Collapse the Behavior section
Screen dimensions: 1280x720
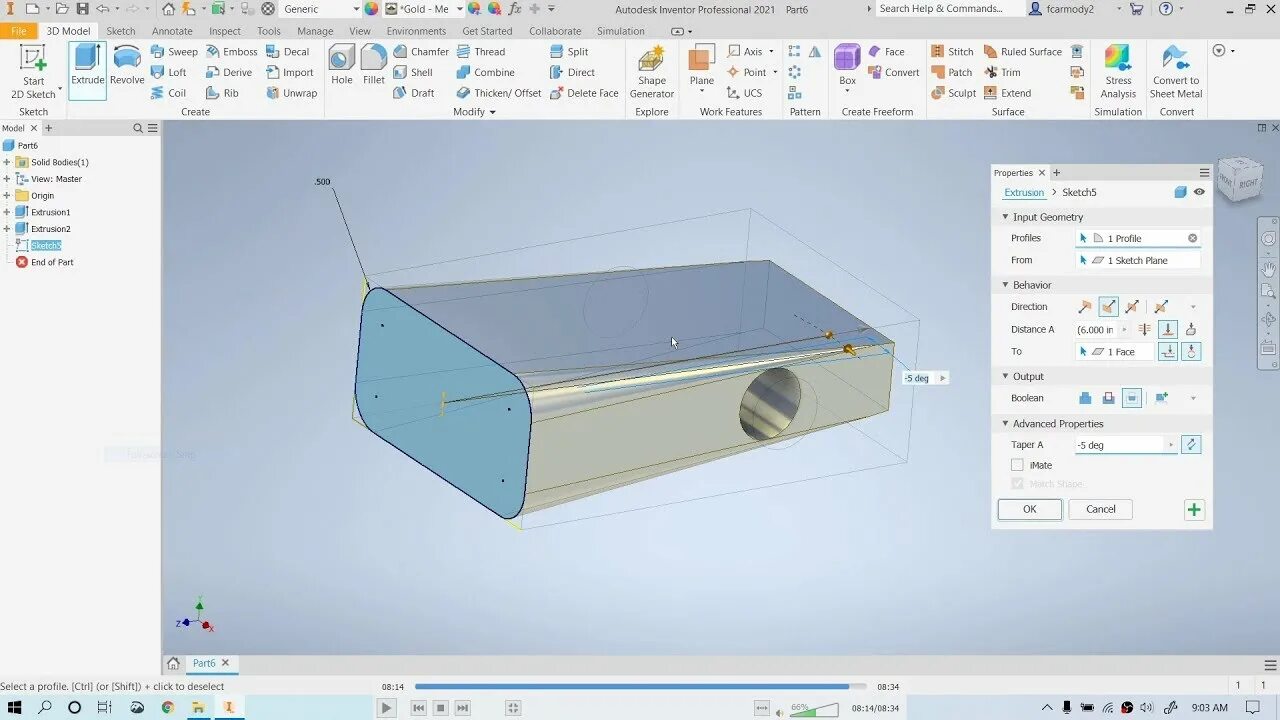pos(1006,285)
